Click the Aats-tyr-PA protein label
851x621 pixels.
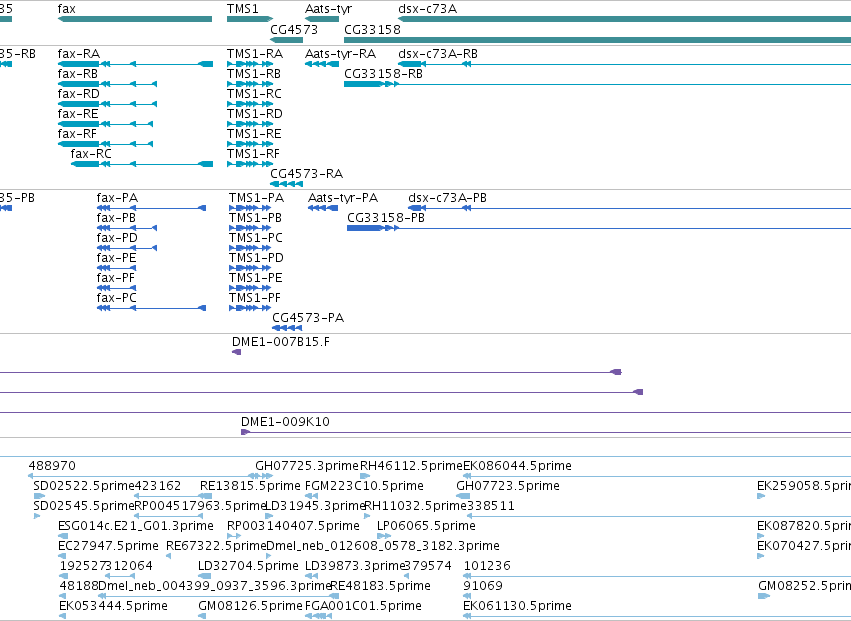[343, 198]
